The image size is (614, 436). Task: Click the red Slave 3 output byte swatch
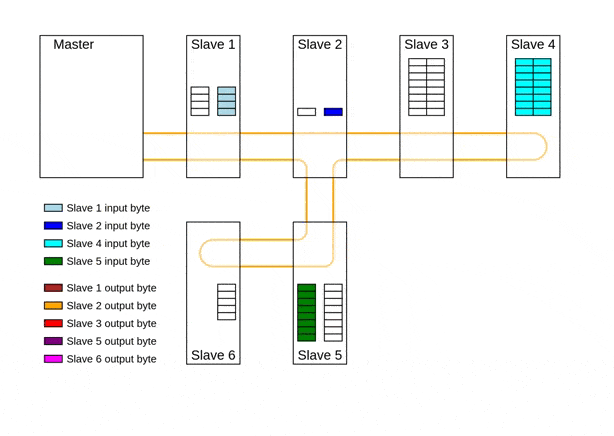pos(53,323)
